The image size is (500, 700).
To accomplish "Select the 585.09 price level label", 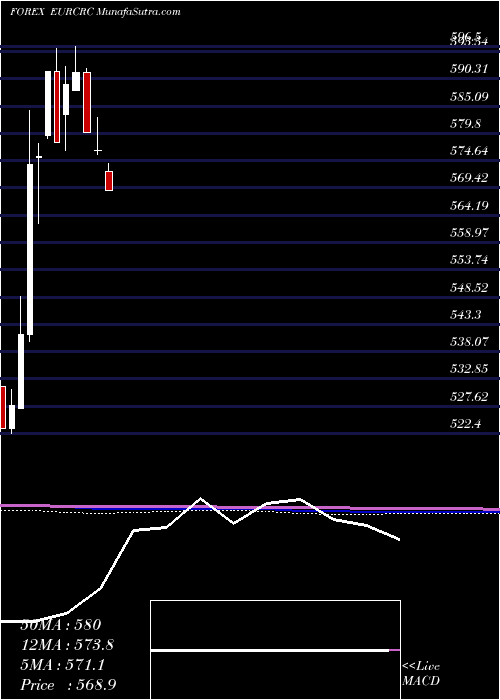I will [468, 96].
